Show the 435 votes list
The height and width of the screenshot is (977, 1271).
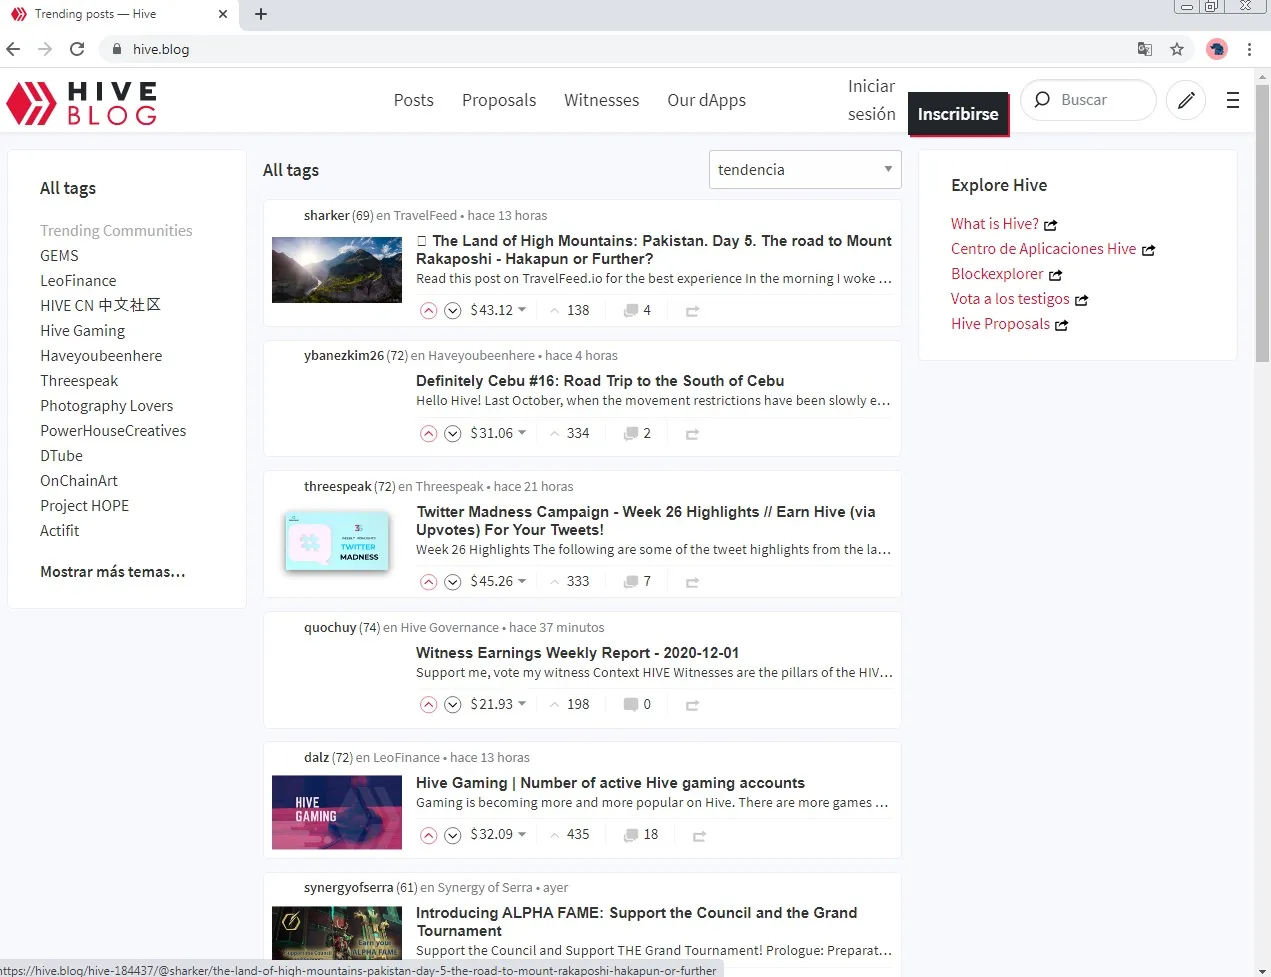point(569,834)
